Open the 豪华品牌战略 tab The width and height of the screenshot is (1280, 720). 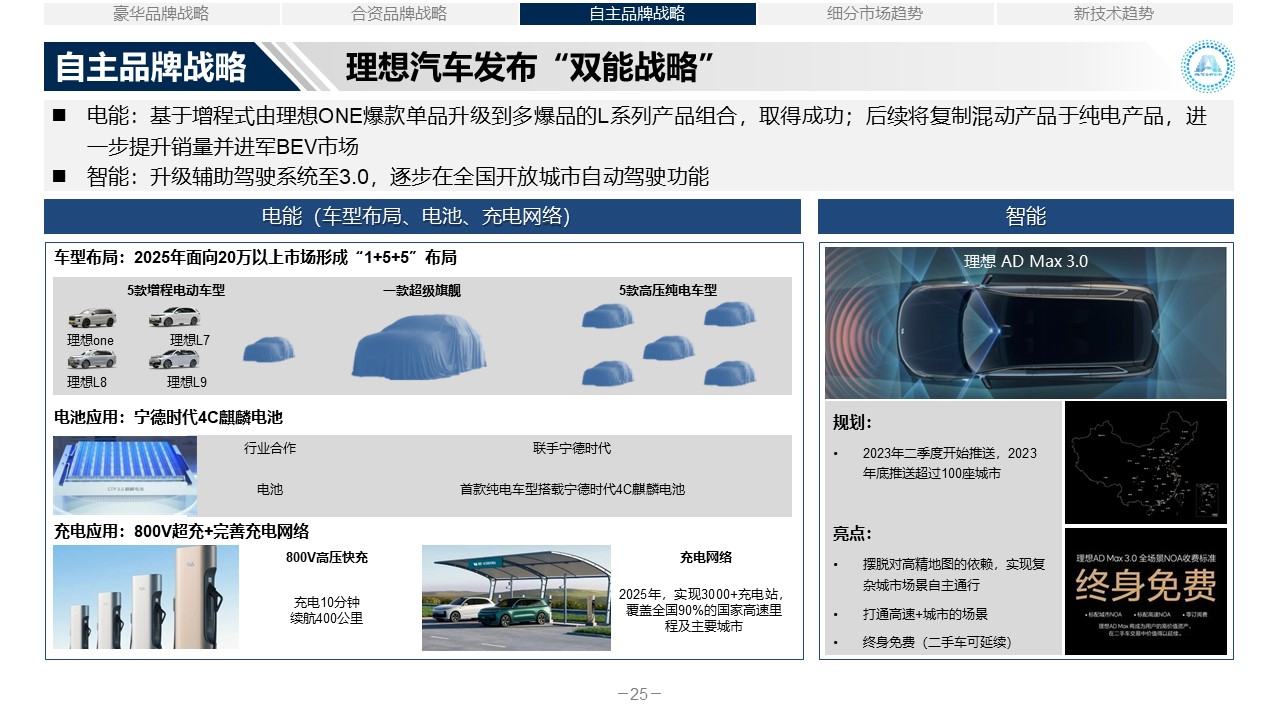tap(162, 14)
